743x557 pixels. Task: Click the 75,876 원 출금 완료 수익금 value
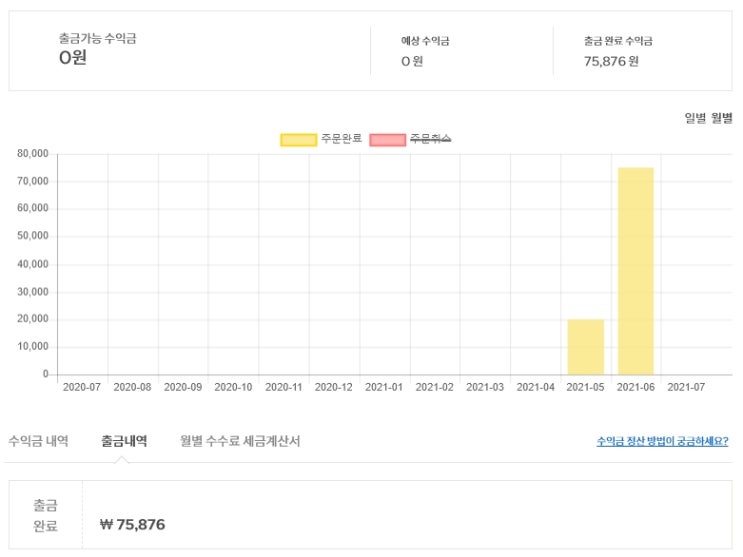click(611, 61)
